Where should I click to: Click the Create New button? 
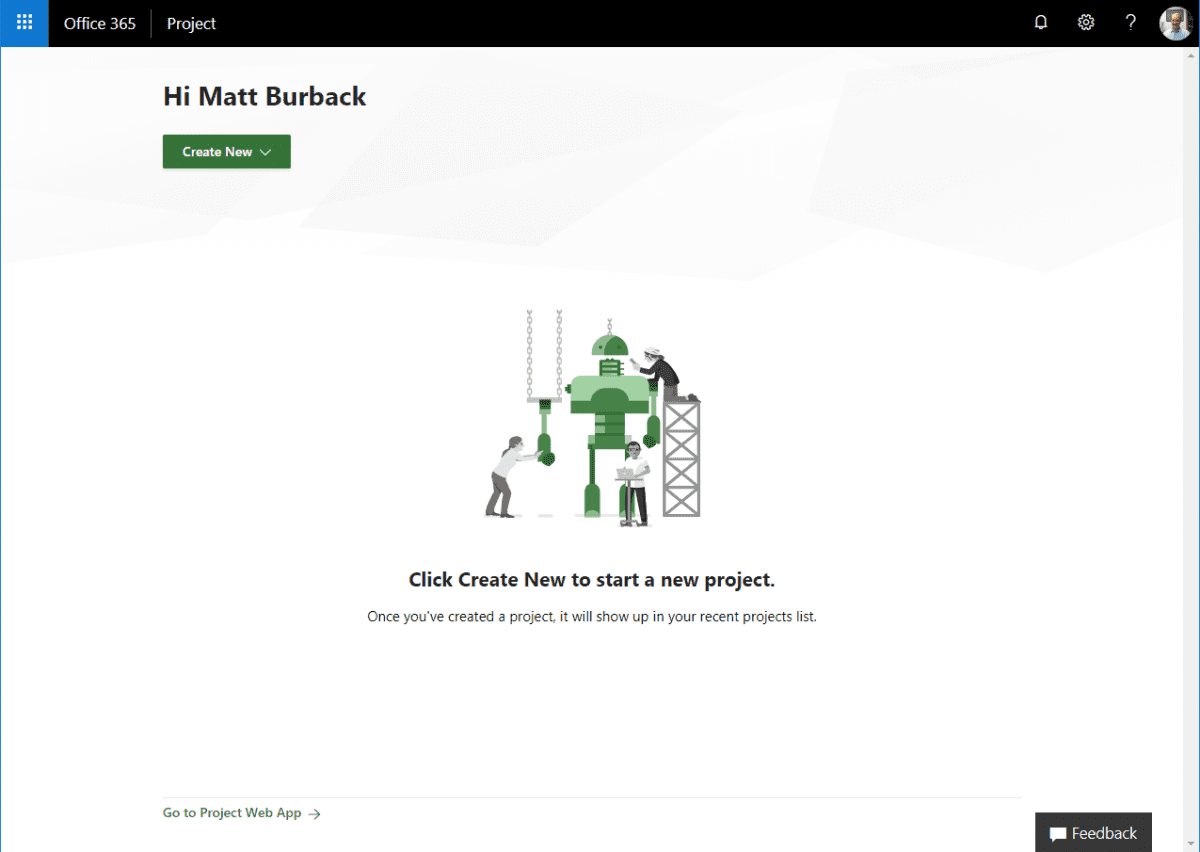pos(226,151)
